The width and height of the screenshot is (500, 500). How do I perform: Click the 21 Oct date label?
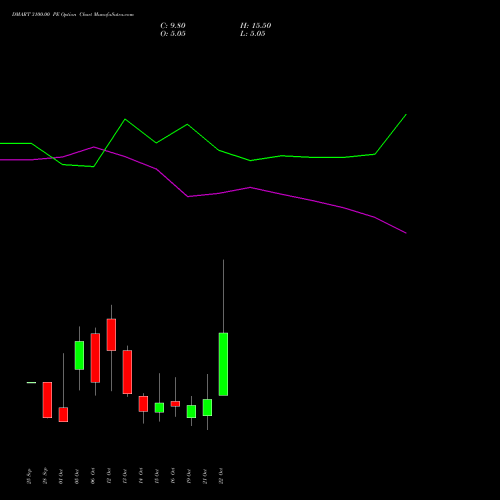[x=205, y=476]
